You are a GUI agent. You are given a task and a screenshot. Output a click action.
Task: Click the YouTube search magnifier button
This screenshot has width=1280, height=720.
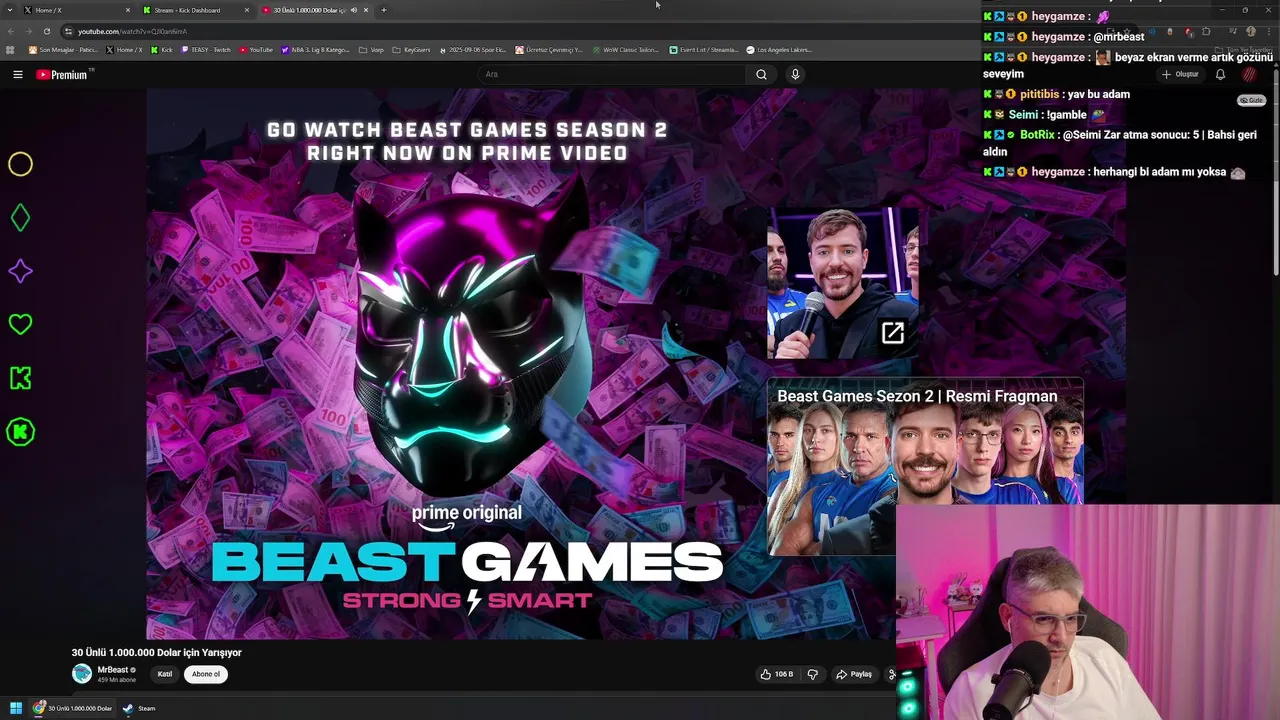[x=761, y=74]
